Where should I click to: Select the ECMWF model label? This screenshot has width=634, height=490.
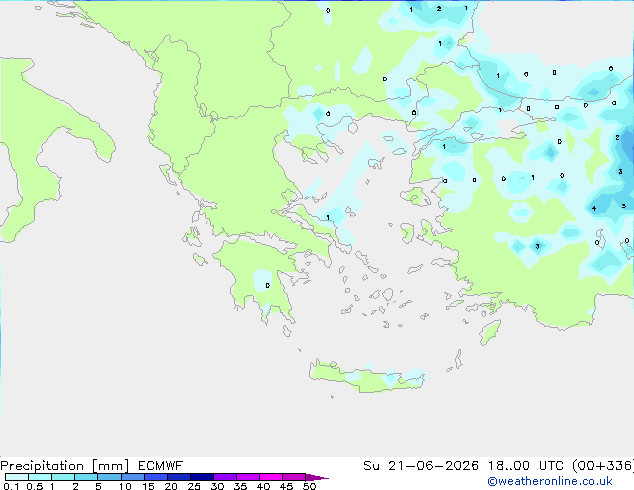click(160, 466)
